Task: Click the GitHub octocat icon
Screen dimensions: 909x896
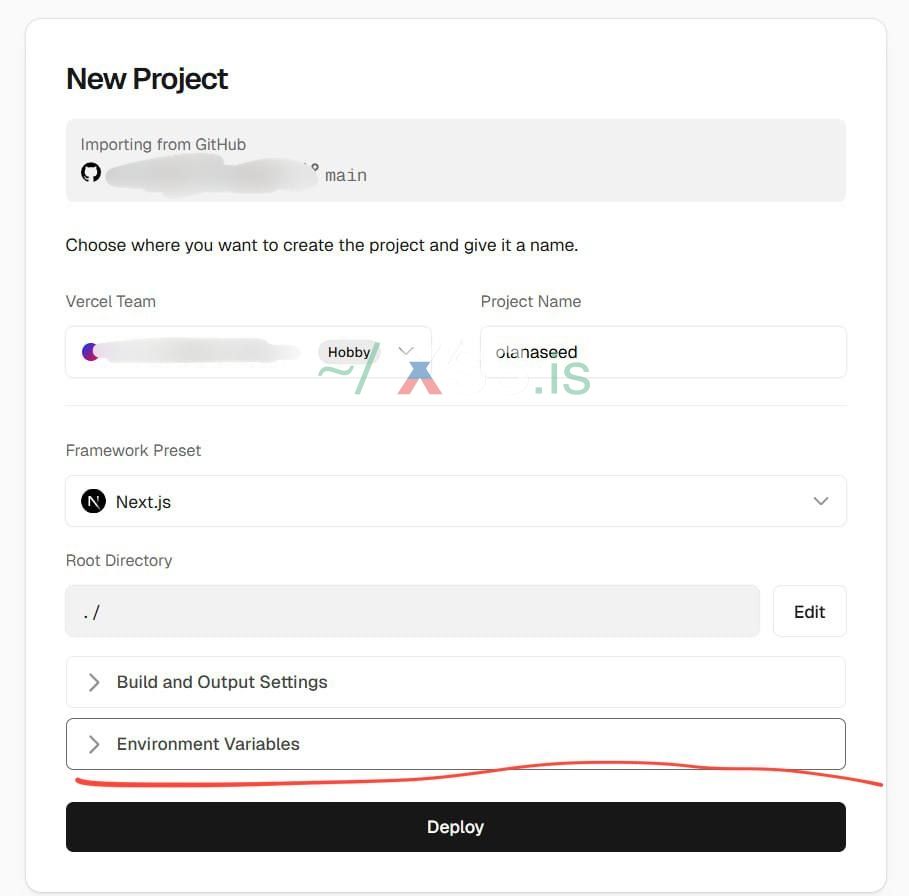Action: tap(91, 172)
